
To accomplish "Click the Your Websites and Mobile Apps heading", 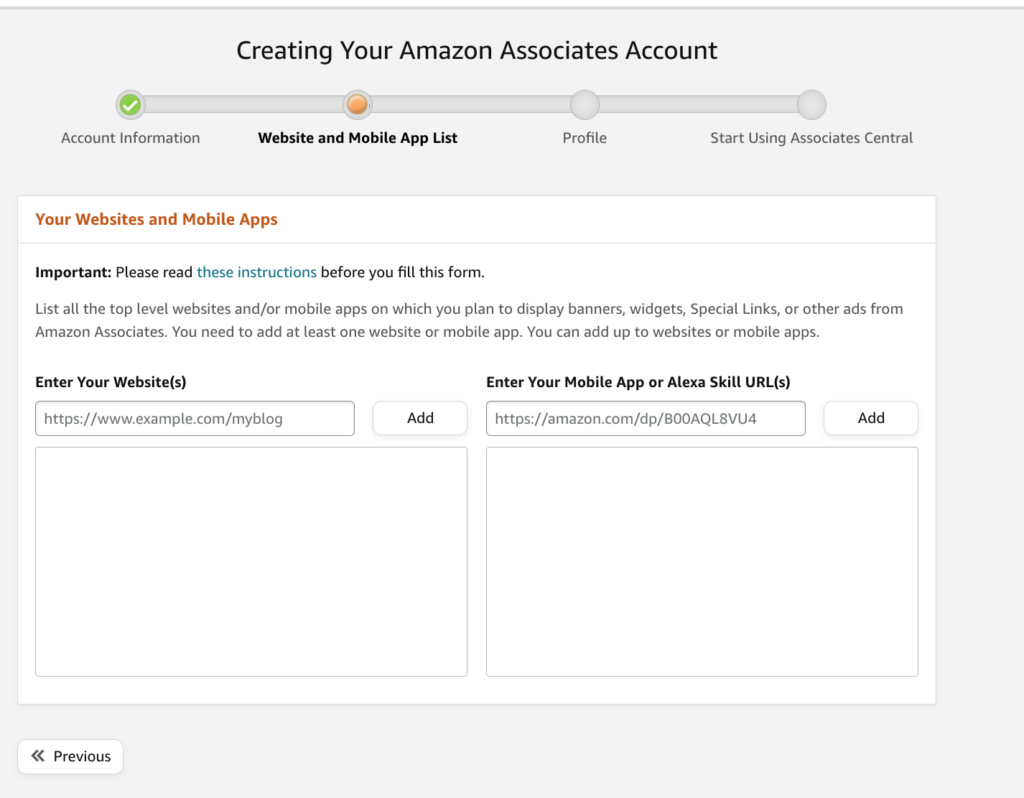I will [x=156, y=218].
